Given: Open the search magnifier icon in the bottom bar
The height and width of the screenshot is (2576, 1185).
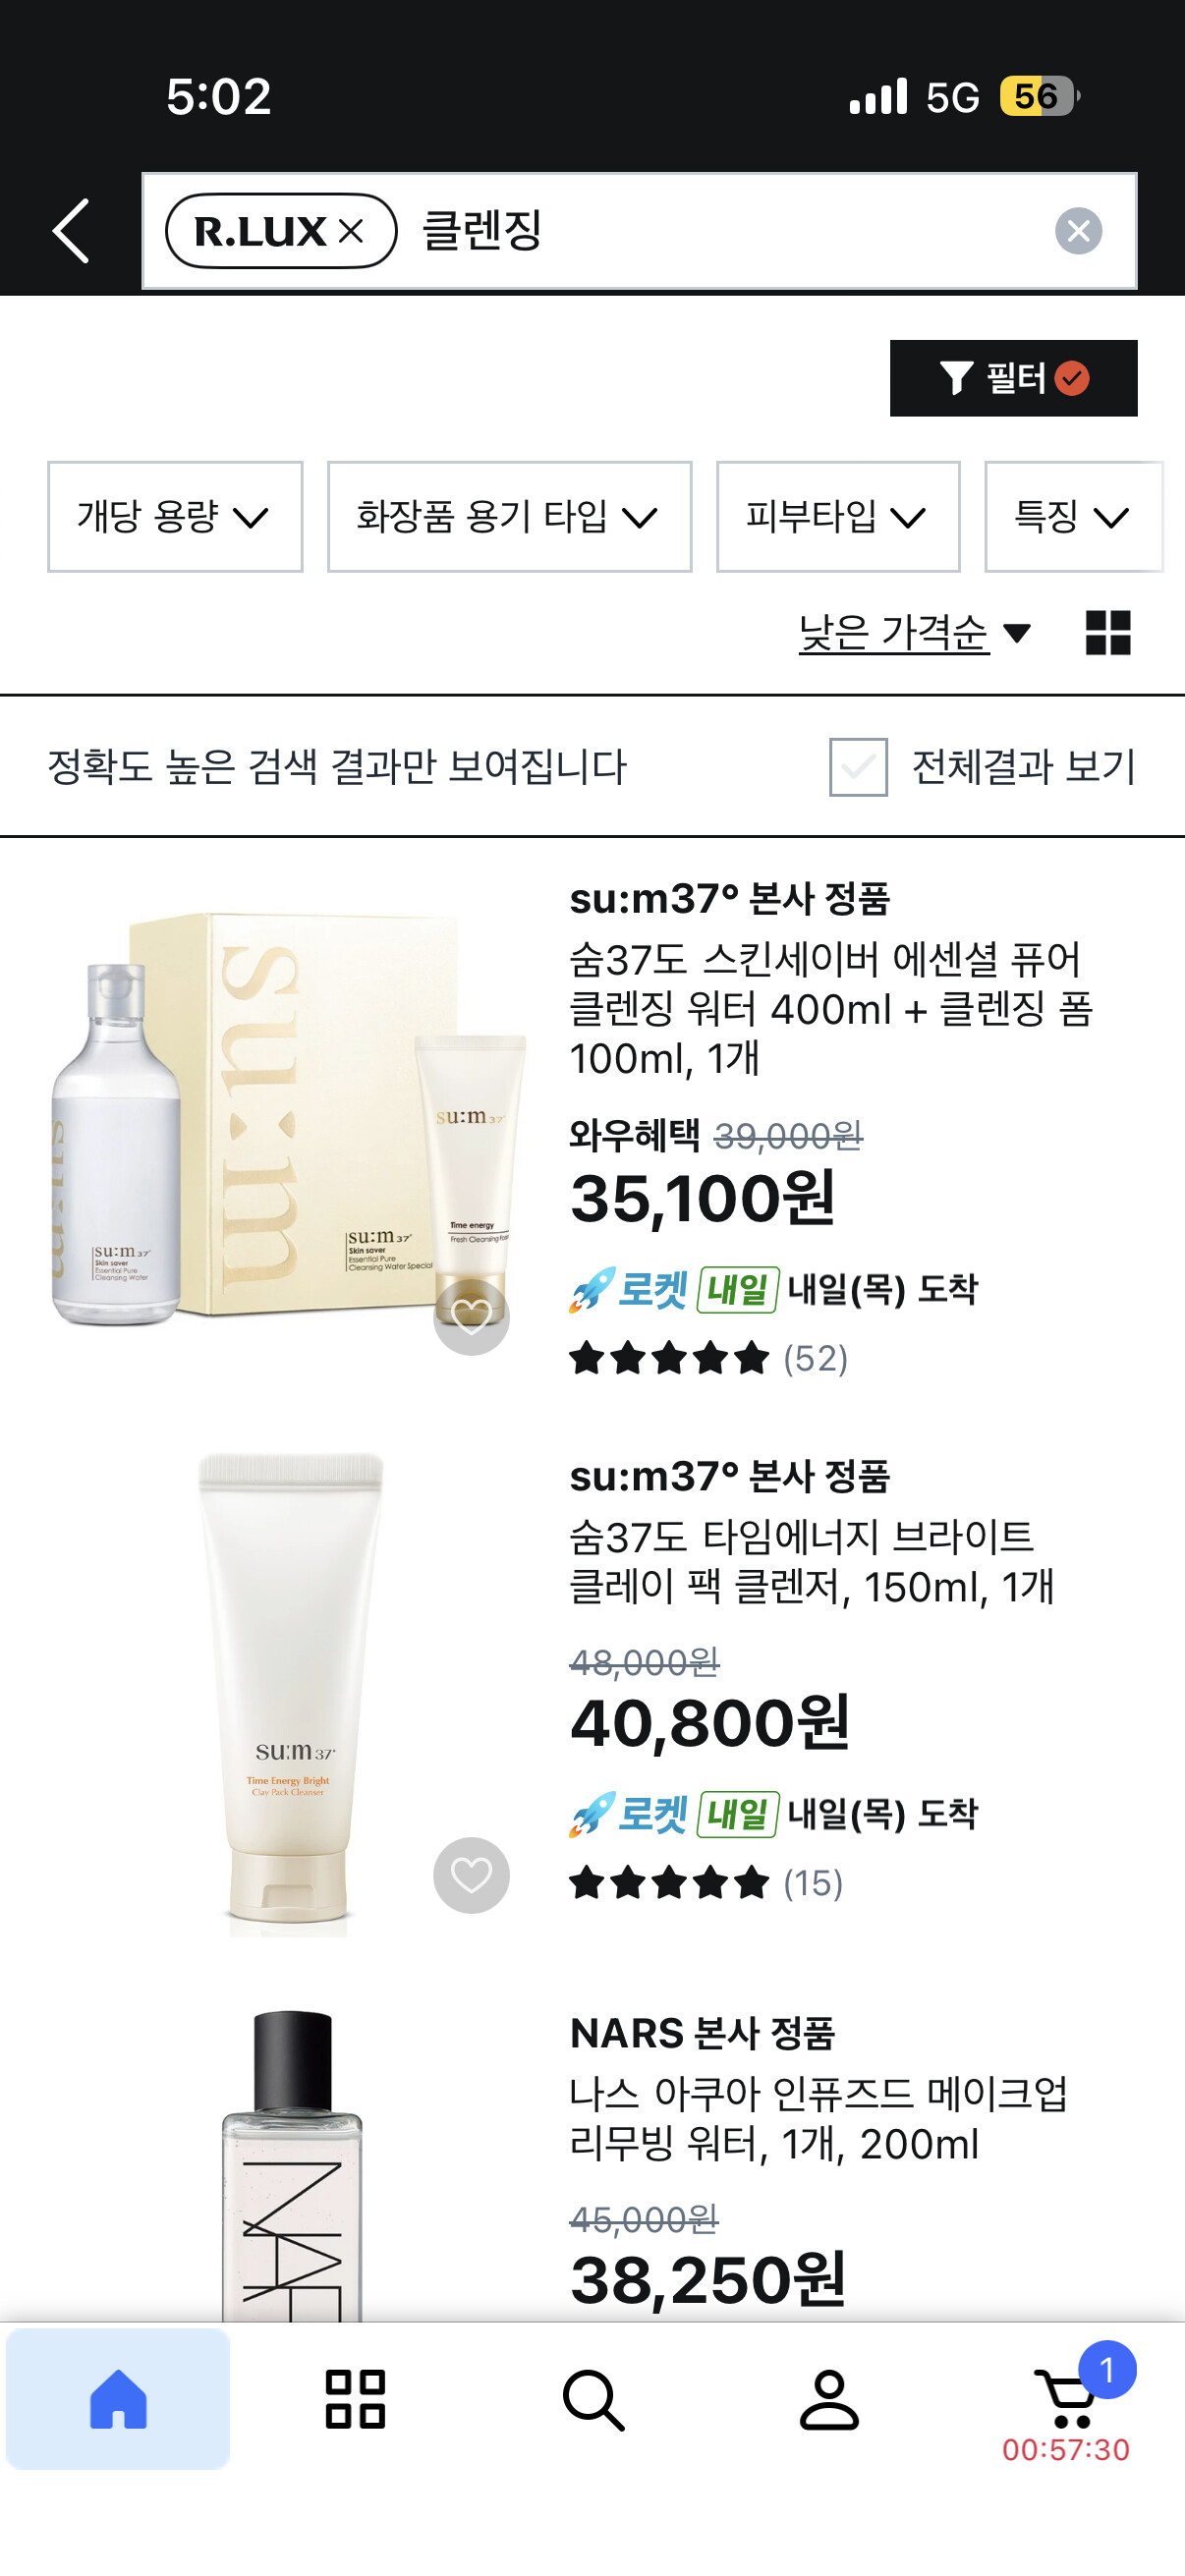Looking at the screenshot, I should pyautogui.click(x=593, y=2399).
